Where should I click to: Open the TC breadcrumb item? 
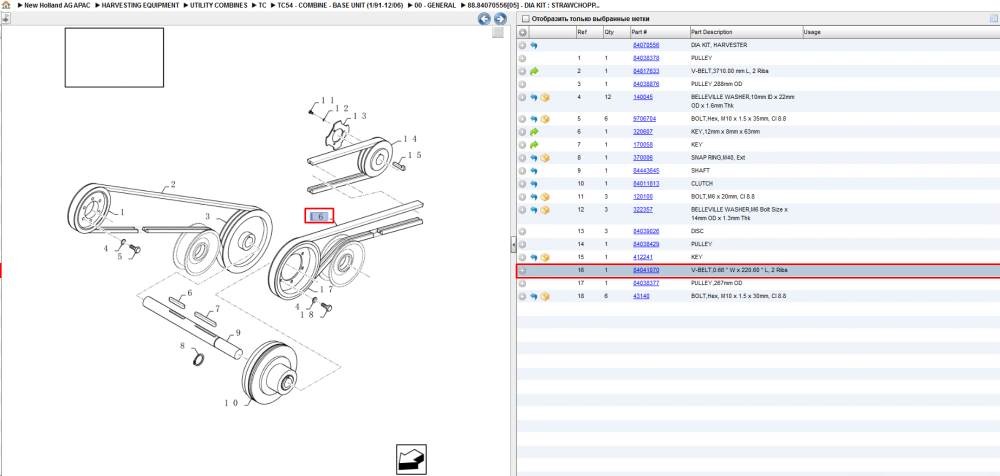262,5
